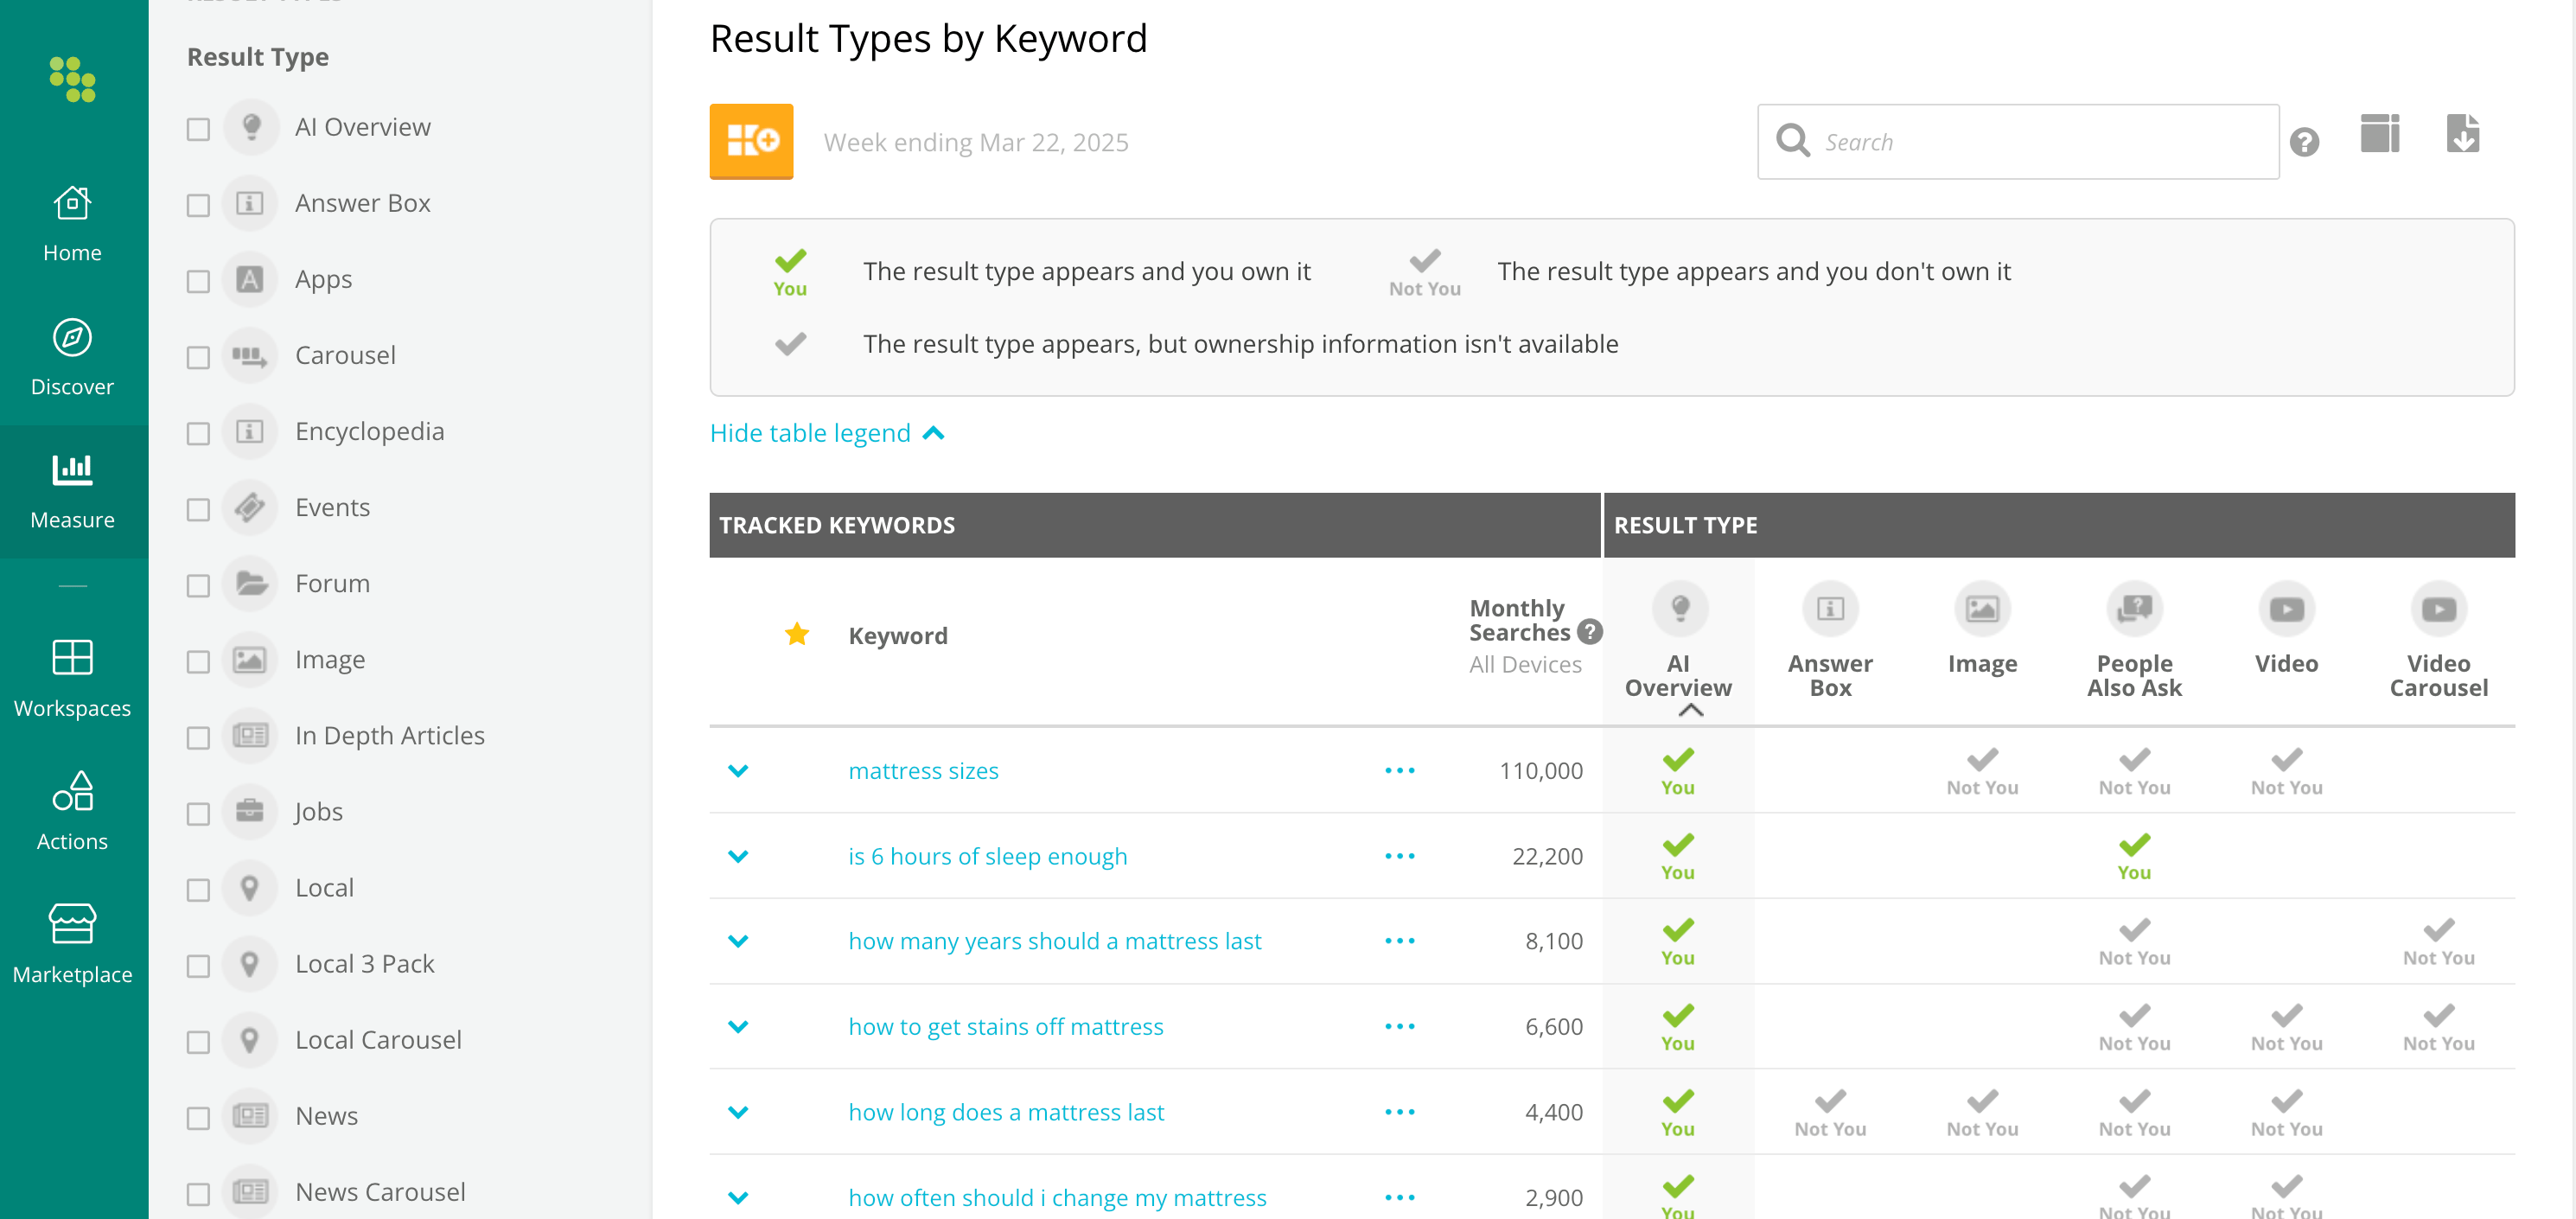Open how many years should a mattress last link
Viewport: 2576px width, 1219px height.
click(x=1055, y=941)
